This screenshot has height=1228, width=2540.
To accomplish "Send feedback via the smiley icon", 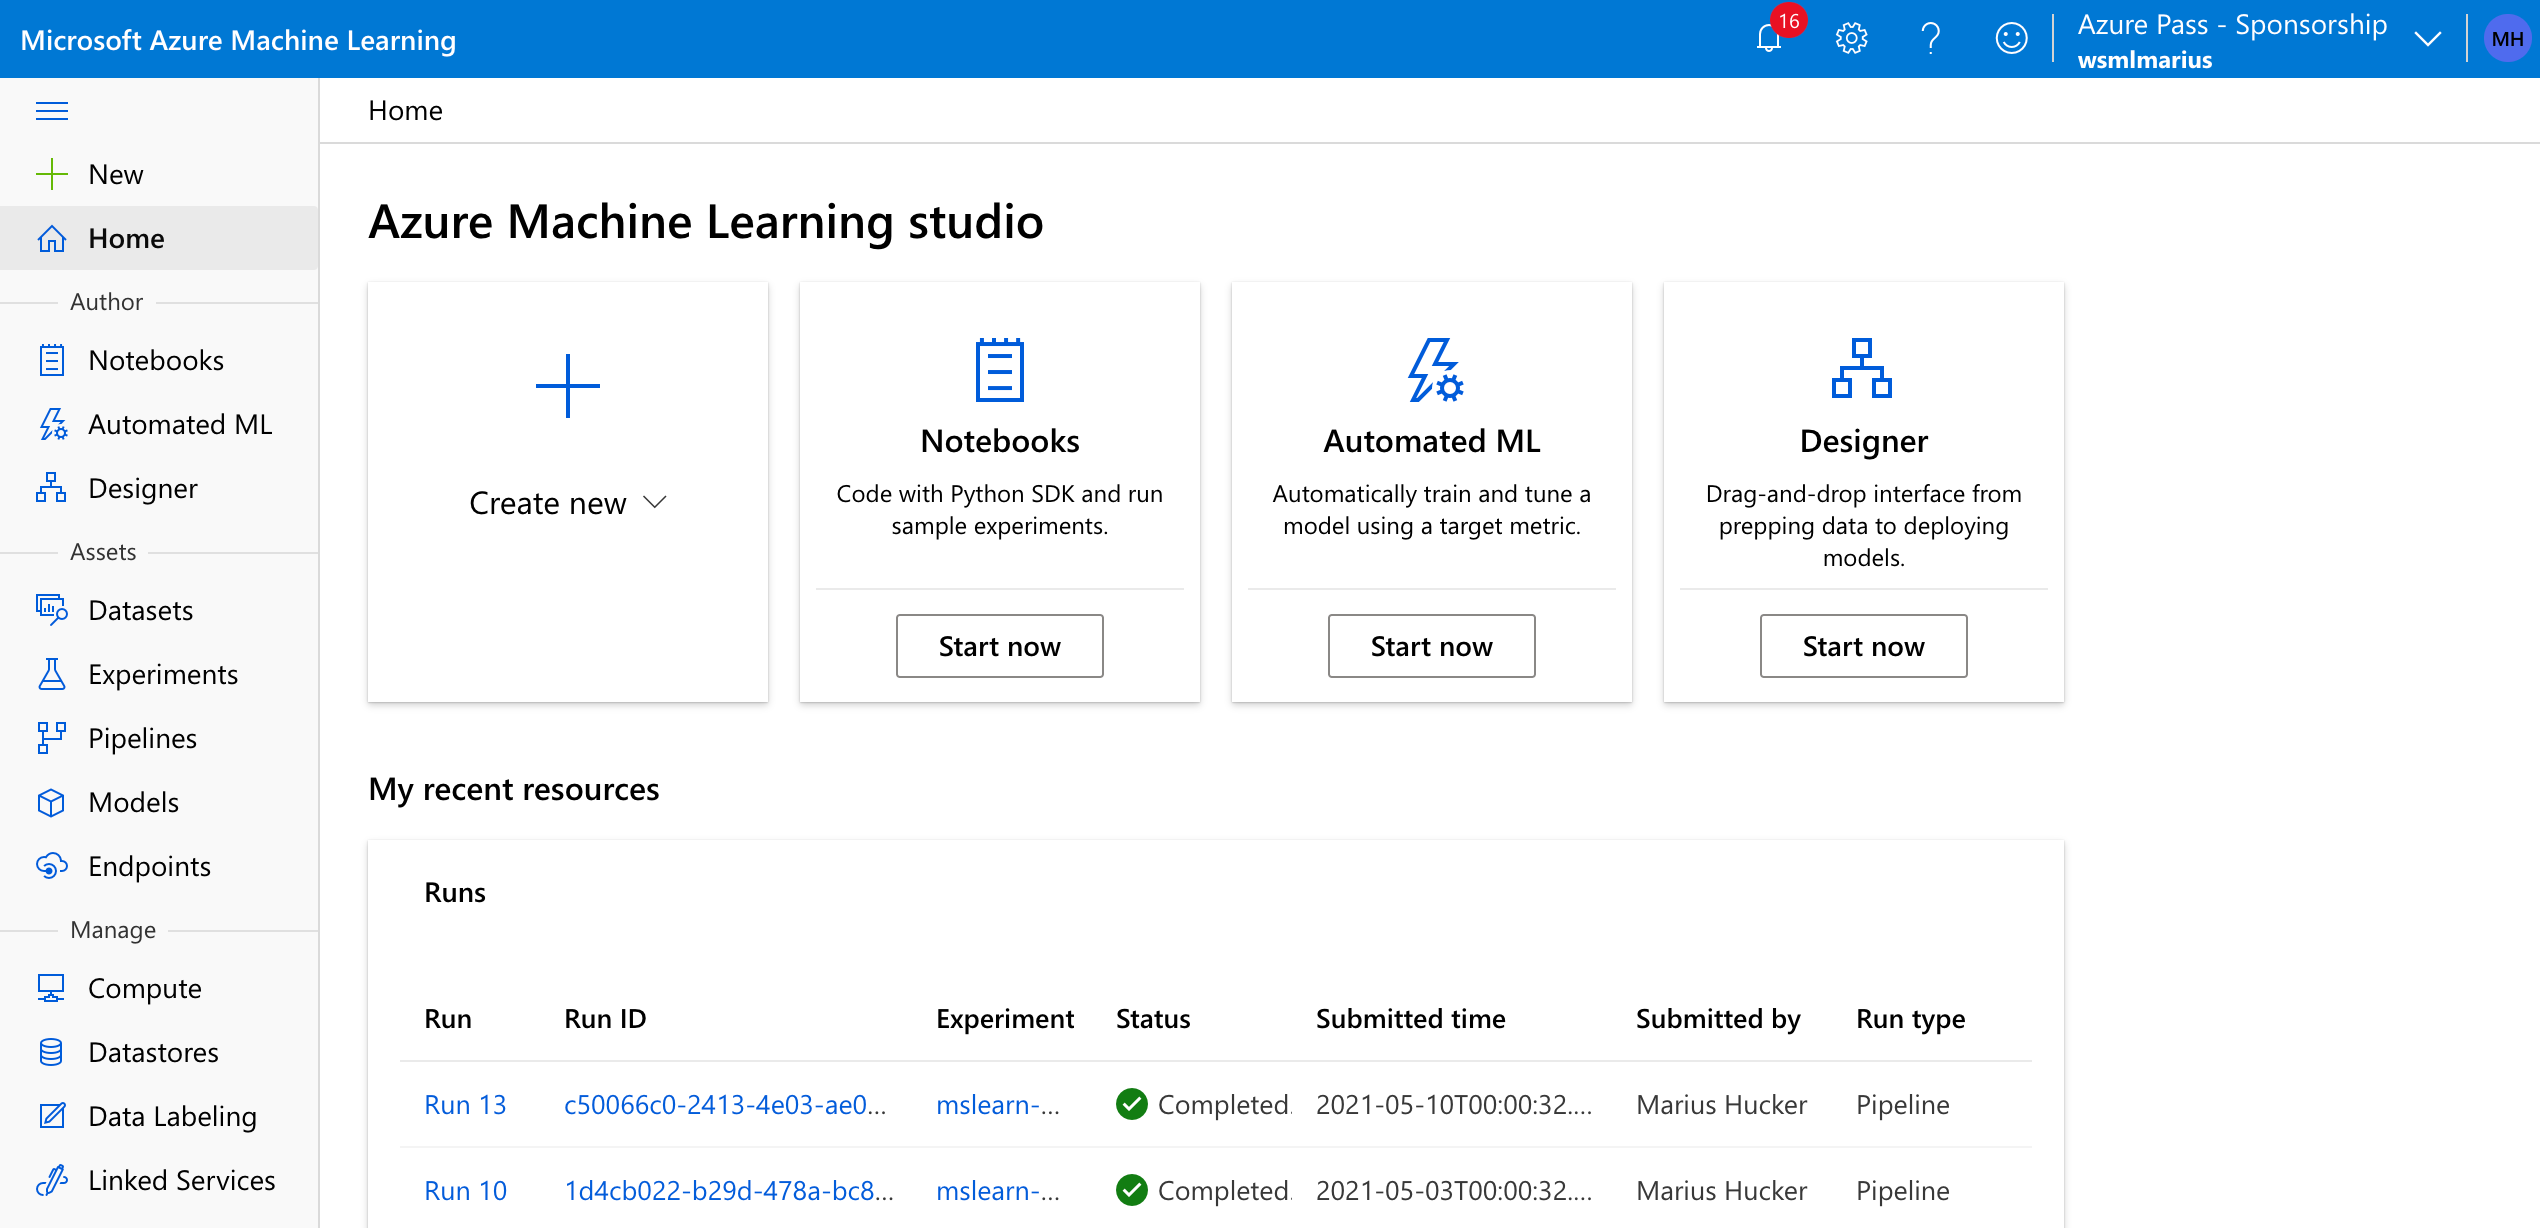I will 2011,39.
